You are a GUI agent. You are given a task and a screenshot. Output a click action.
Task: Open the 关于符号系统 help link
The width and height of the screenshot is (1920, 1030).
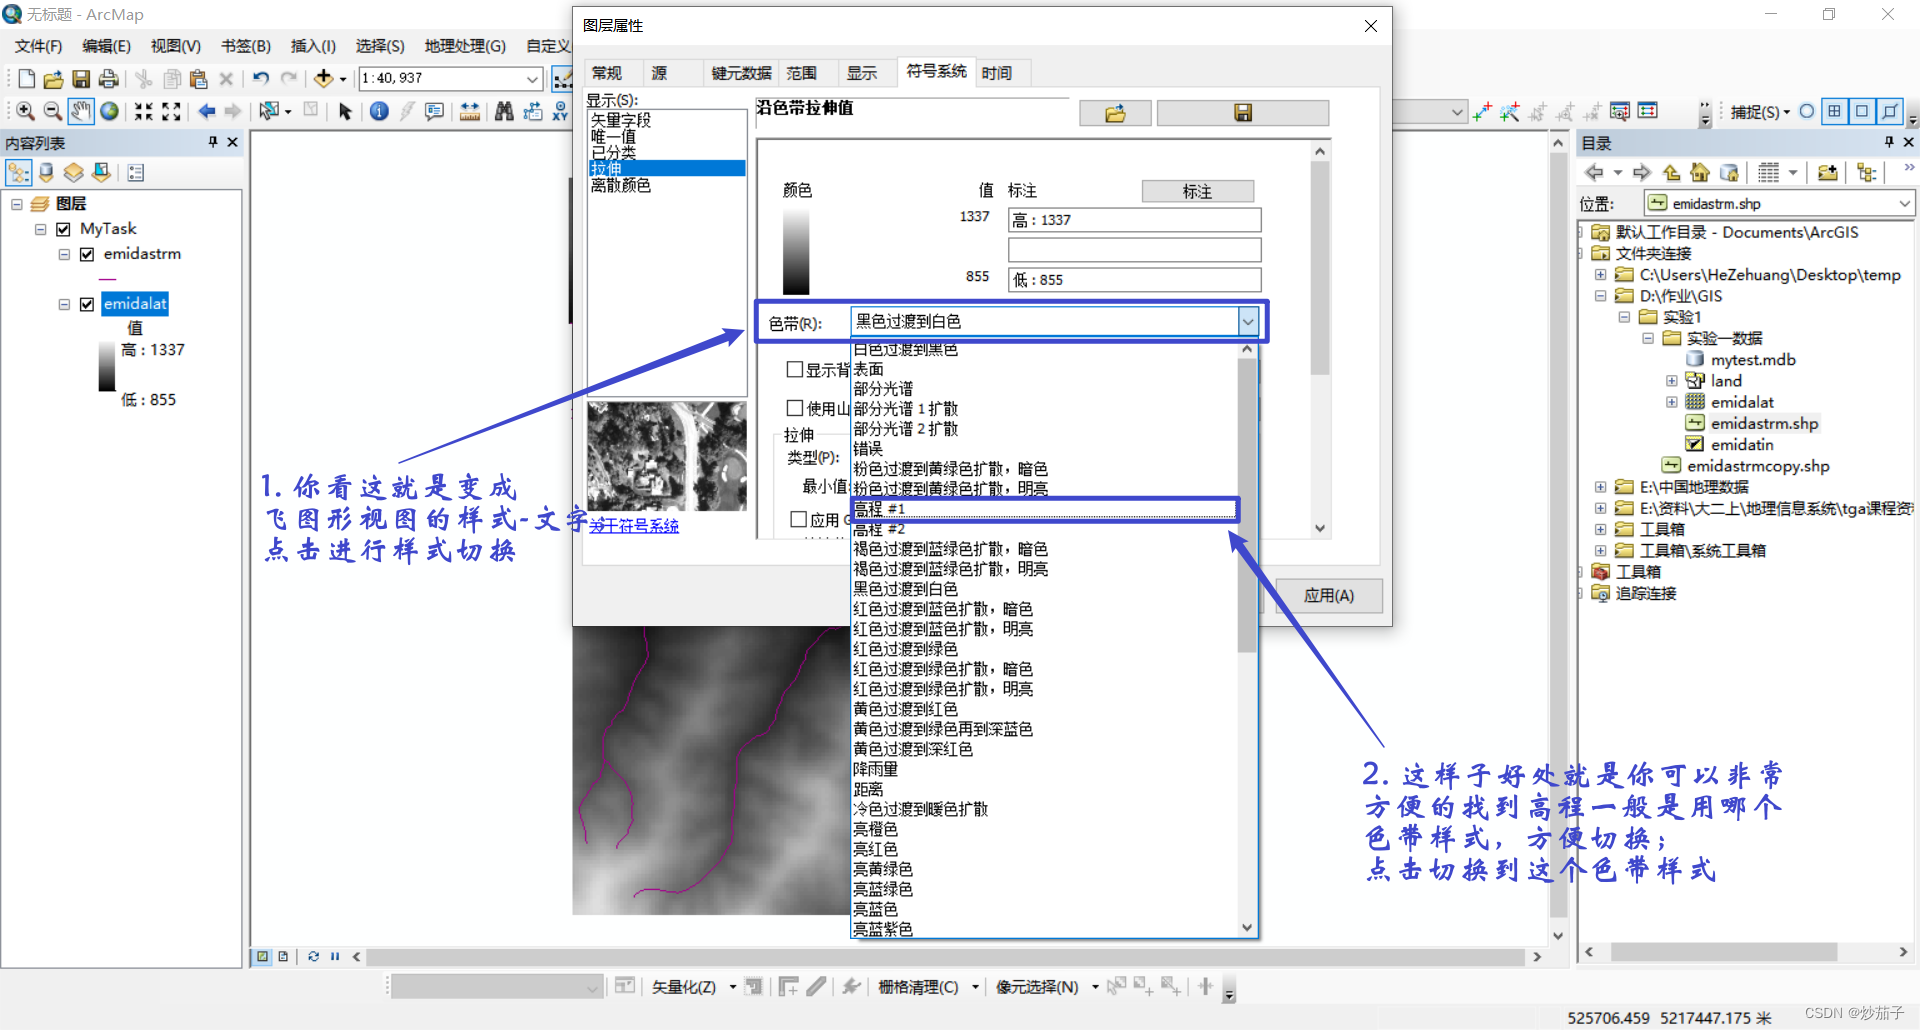(x=634, y=526)
